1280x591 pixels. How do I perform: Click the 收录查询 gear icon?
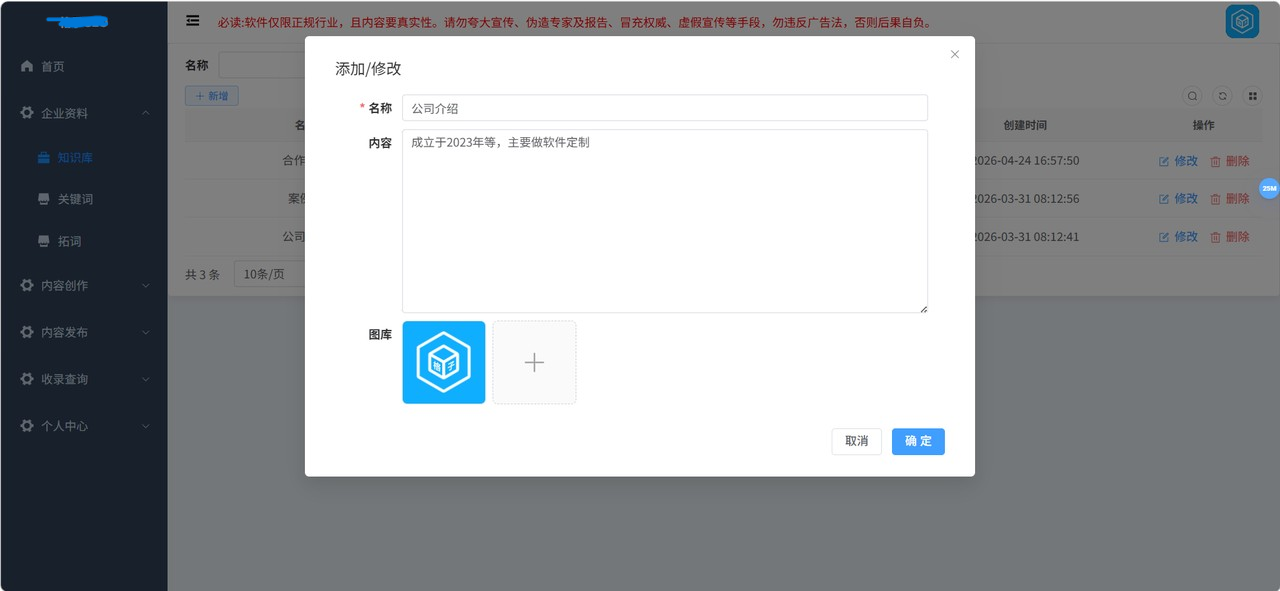27,379
